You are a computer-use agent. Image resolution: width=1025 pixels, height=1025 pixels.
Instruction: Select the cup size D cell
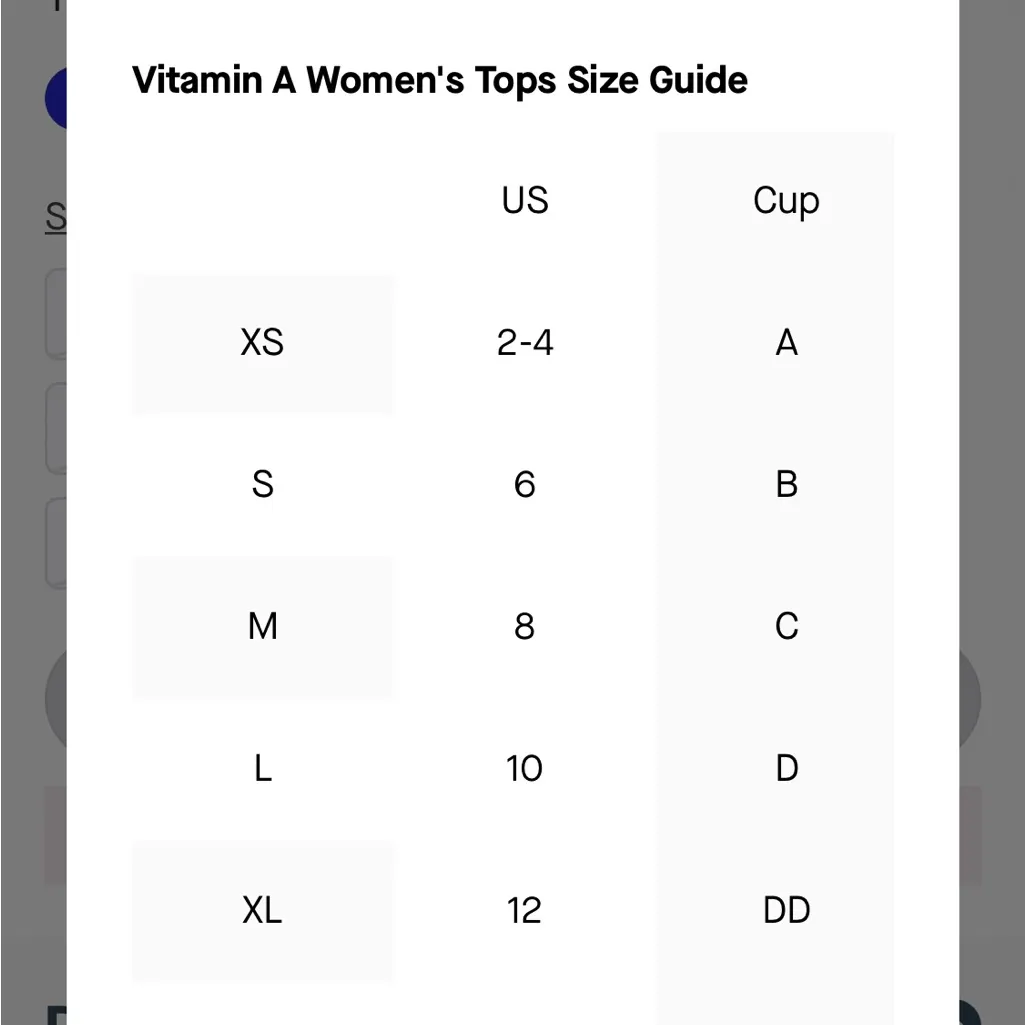786,768
